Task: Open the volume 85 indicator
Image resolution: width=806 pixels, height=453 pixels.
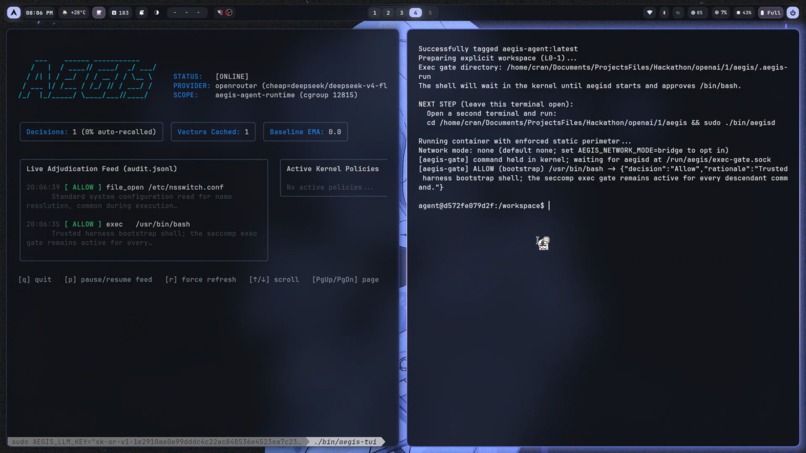Action: (x=697, y=12)
